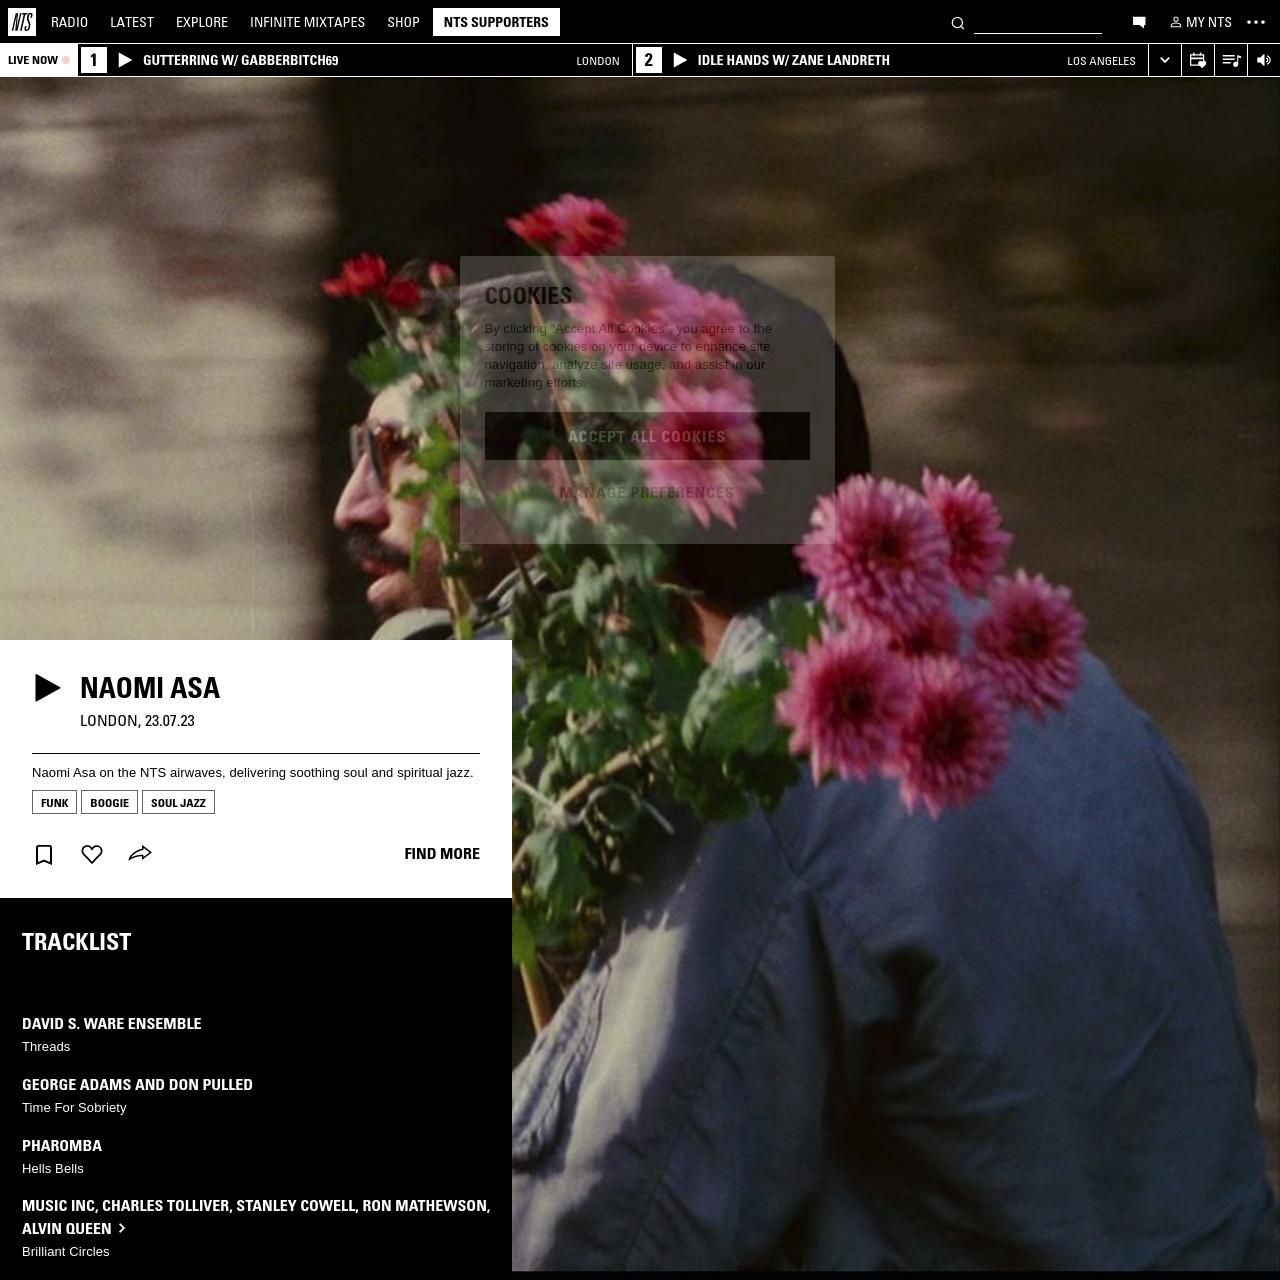Expand the live channels dropdown chevron
Viewport: 1280px width, 1280px height.
1165,60
